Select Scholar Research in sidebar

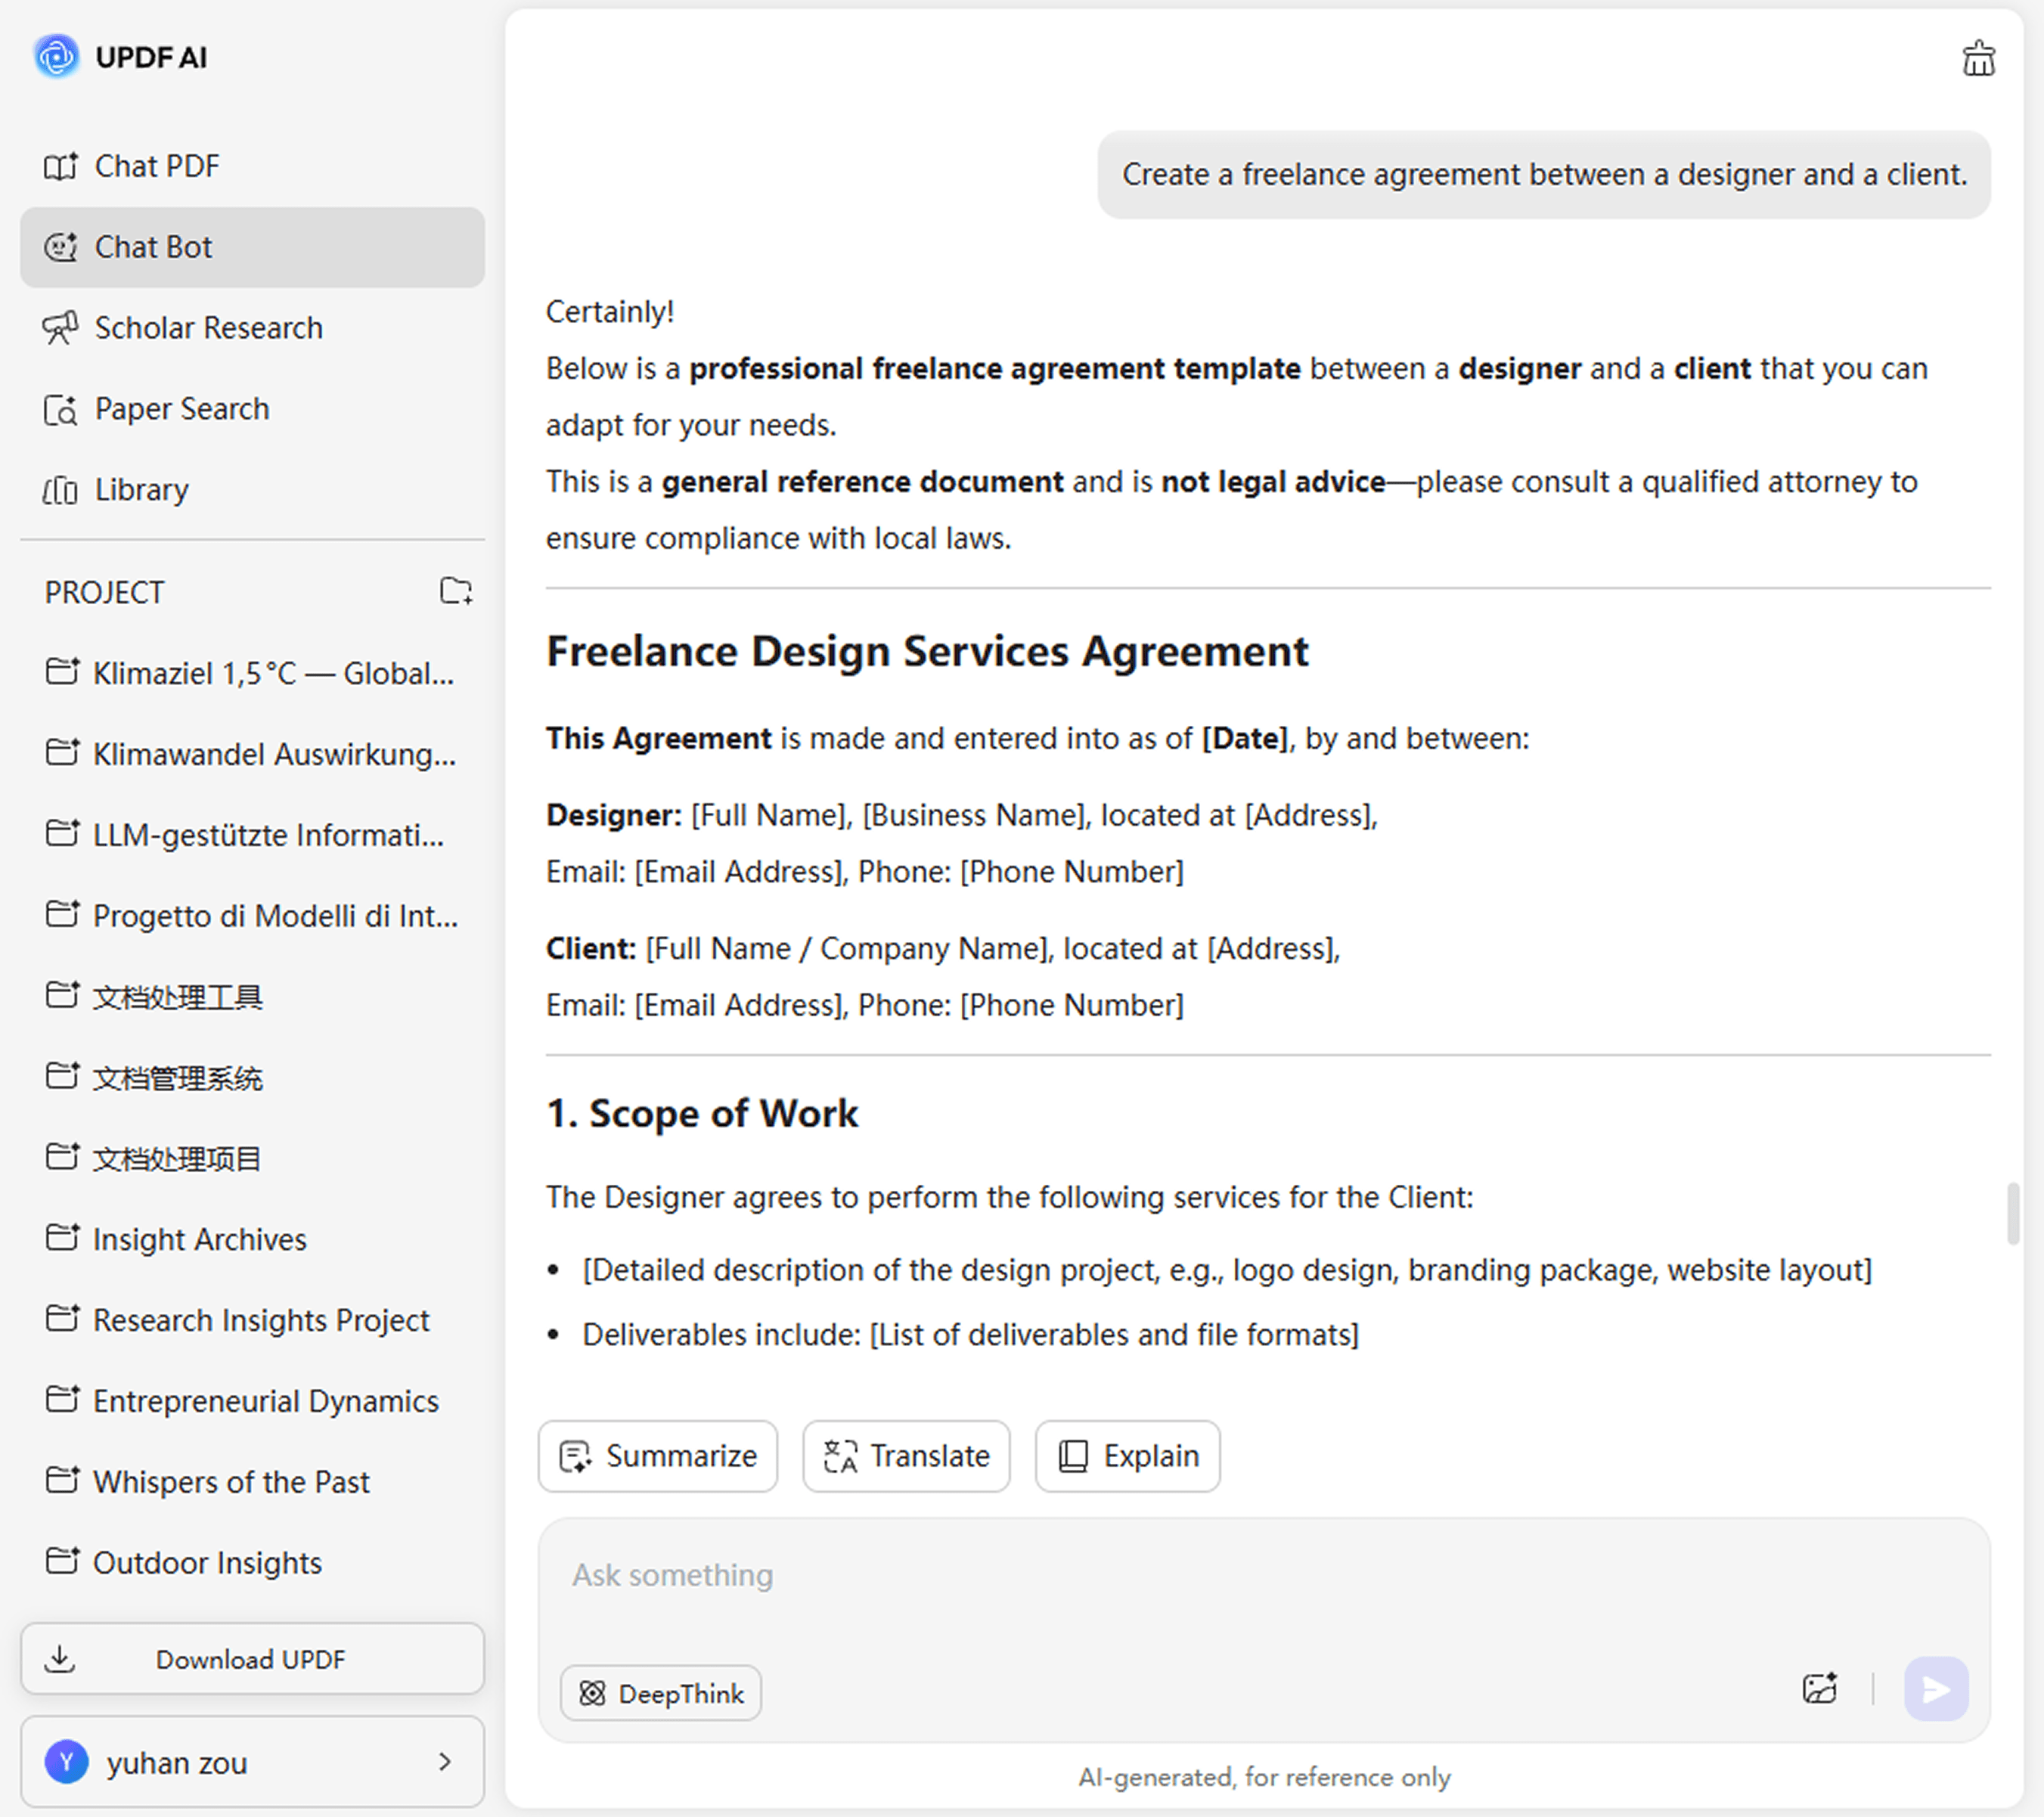(207, 328)
